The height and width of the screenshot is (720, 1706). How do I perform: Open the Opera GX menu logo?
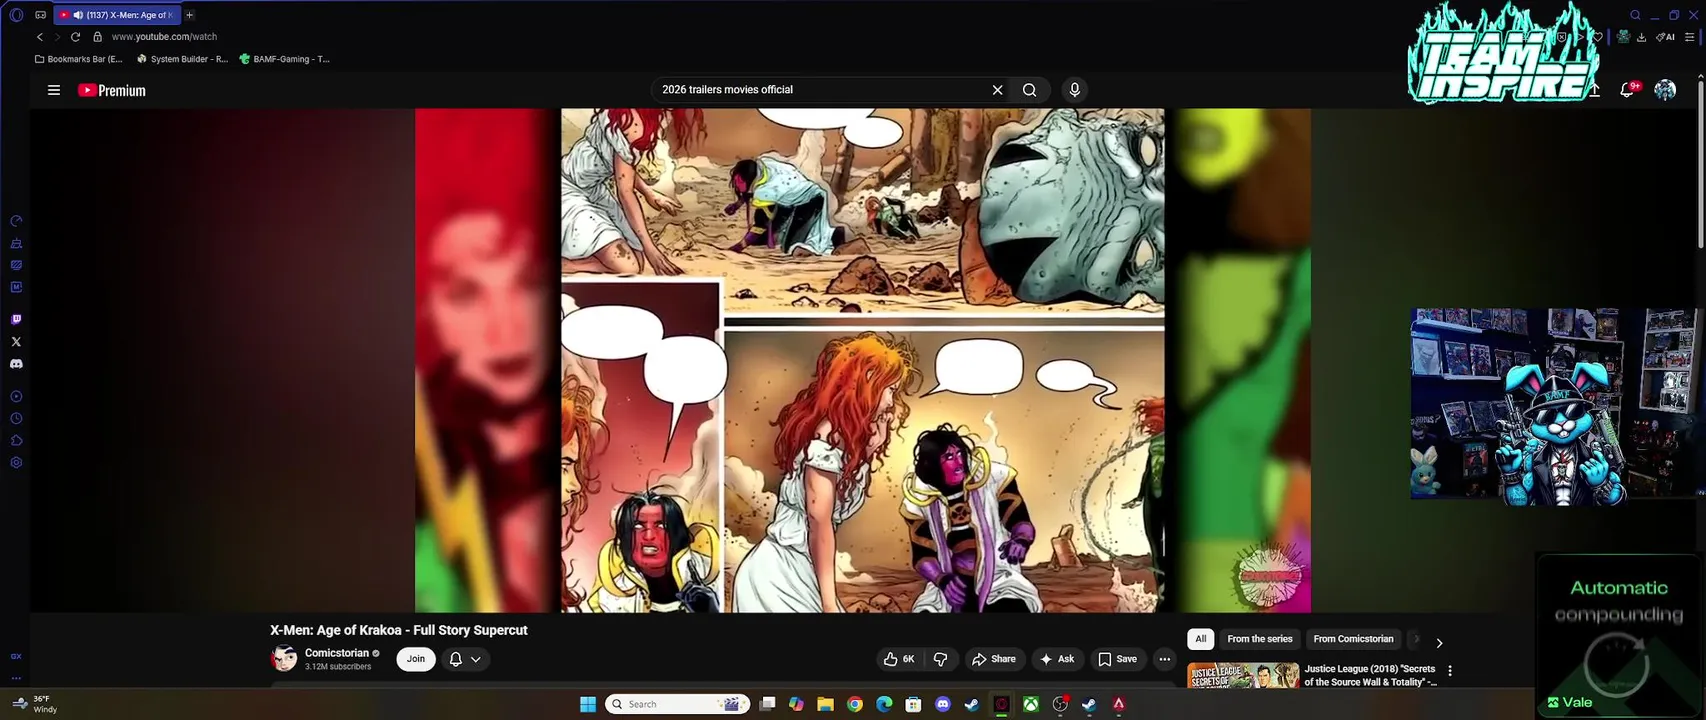[x=16, y=15]
